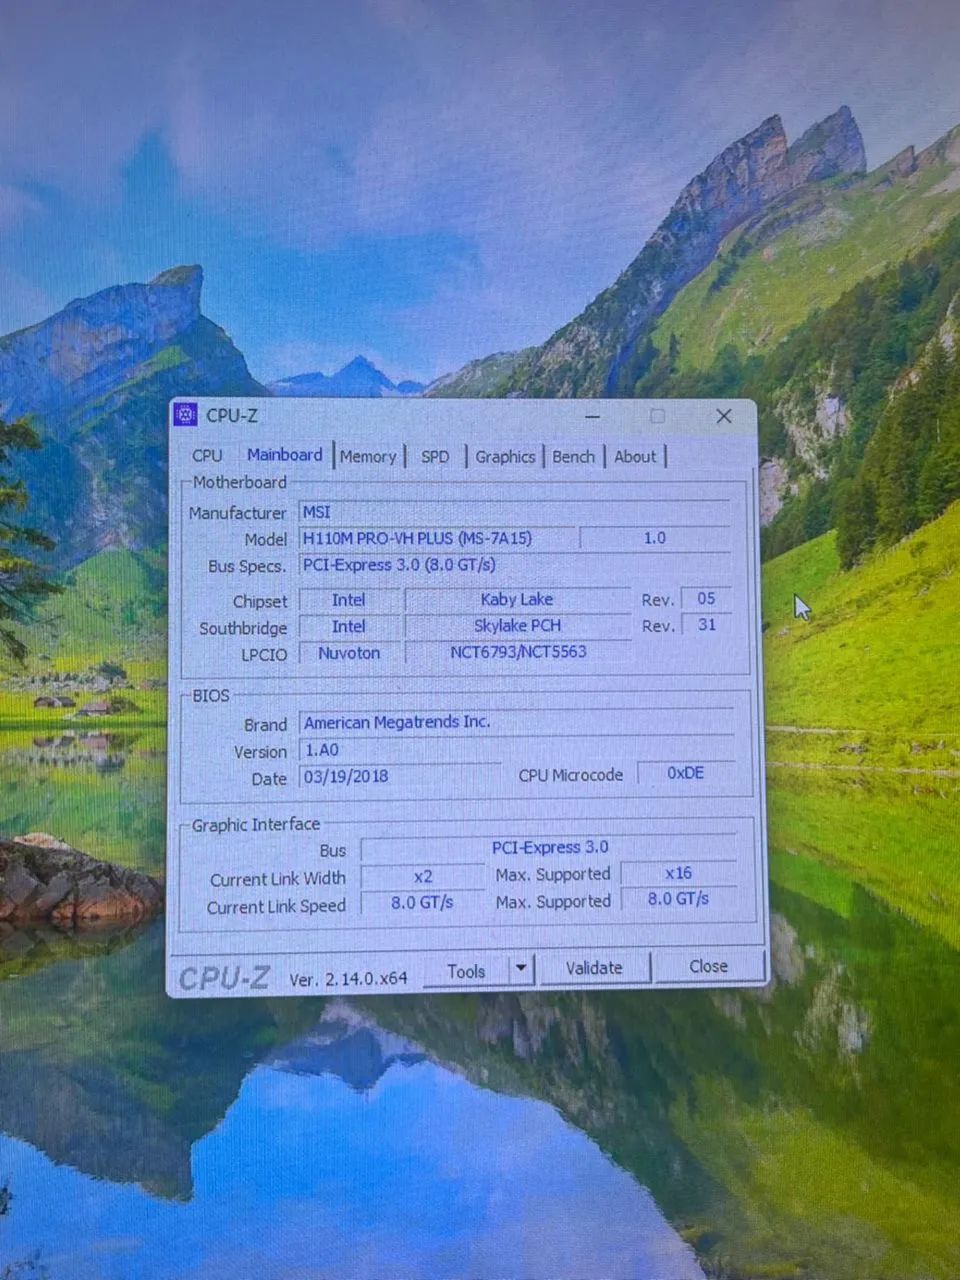Minimize the CPU-Z window

[593, 416]
